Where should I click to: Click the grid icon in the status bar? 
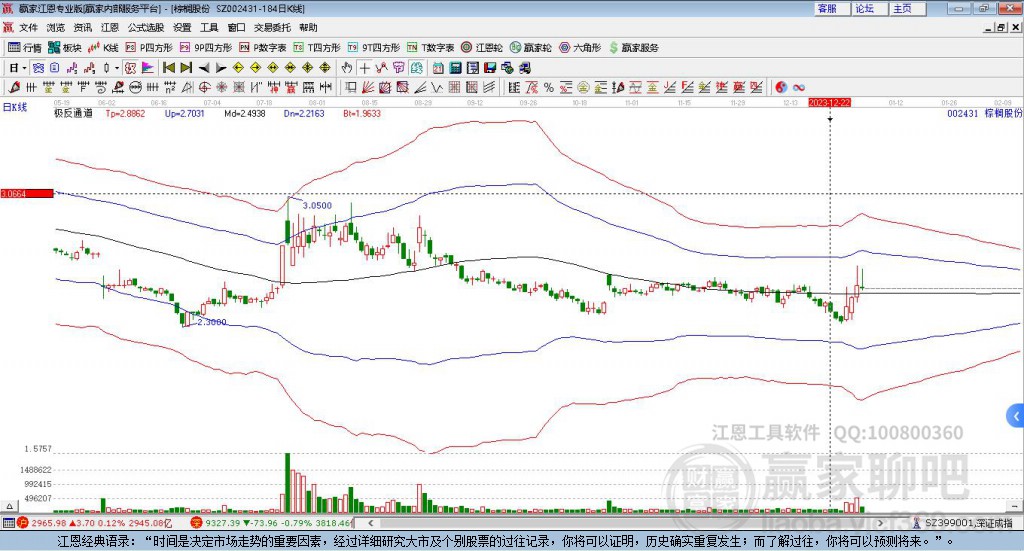(8, 523)
